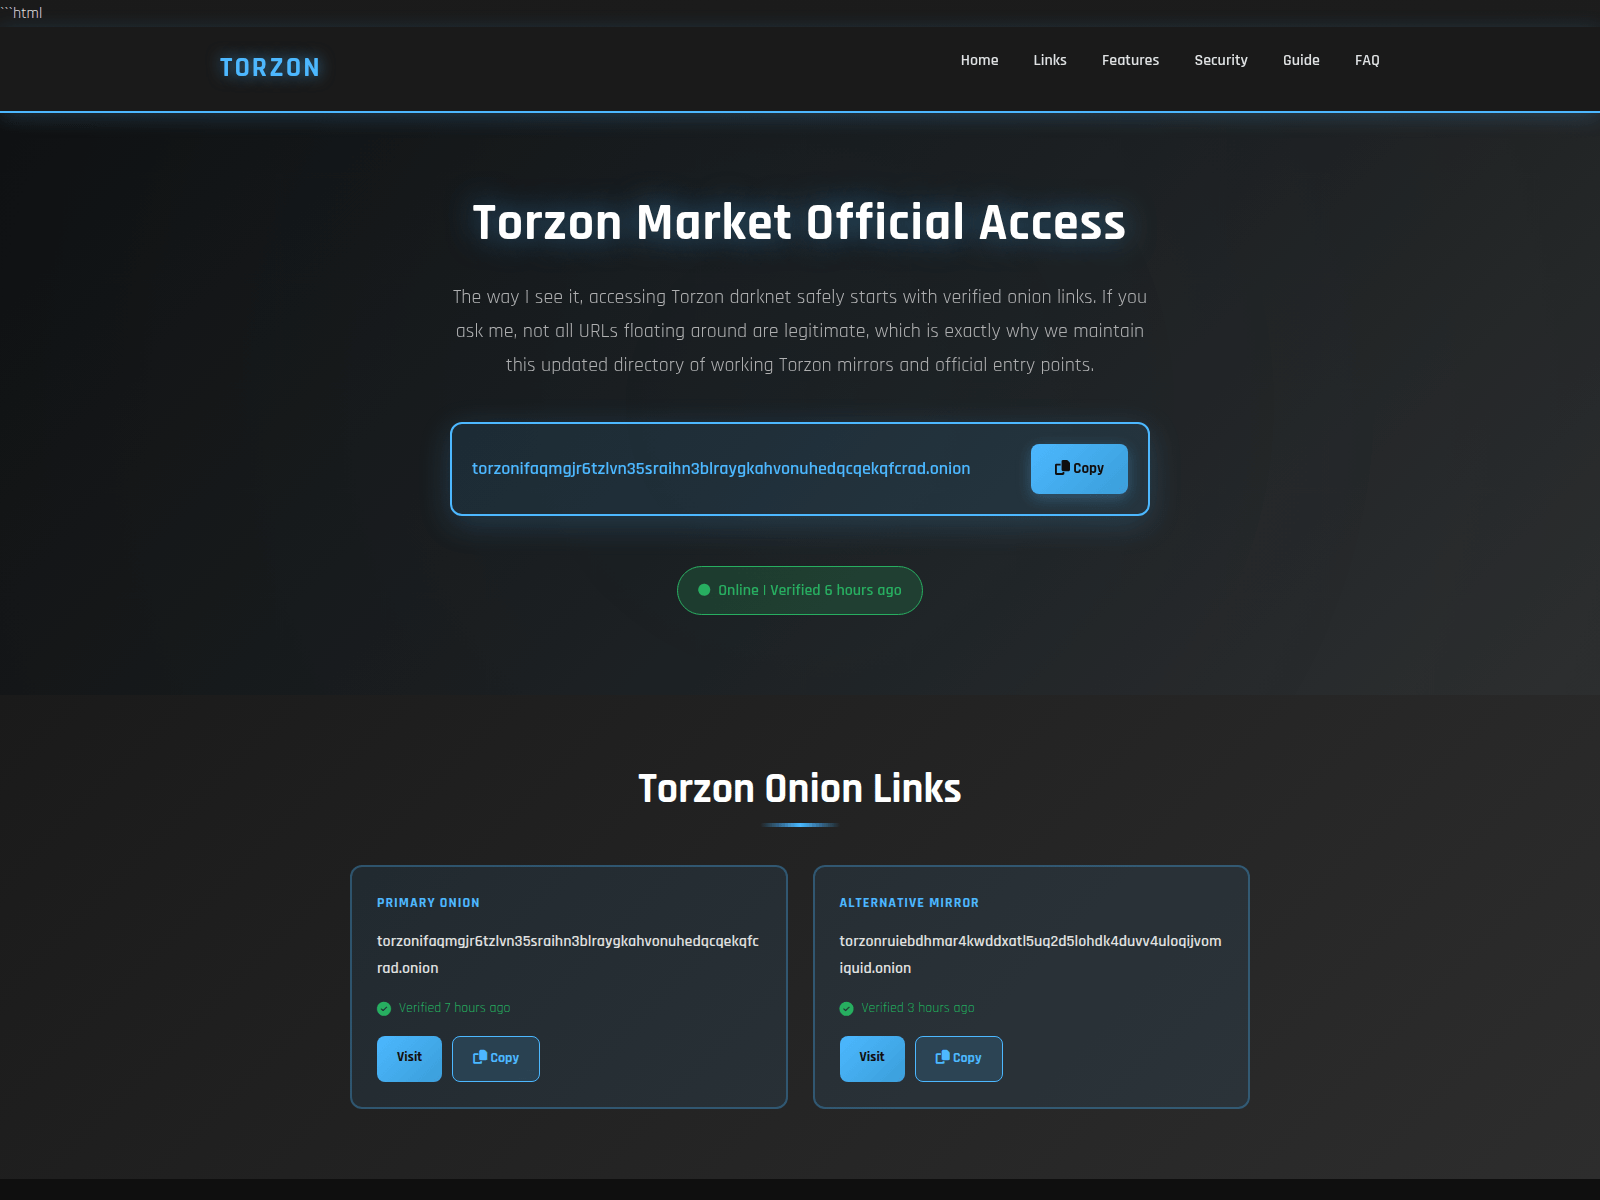This screenshot has width=1600, height=1200.
Task: Click the clipboard icon on the hero Copy button
Action: pos(1062,468)
